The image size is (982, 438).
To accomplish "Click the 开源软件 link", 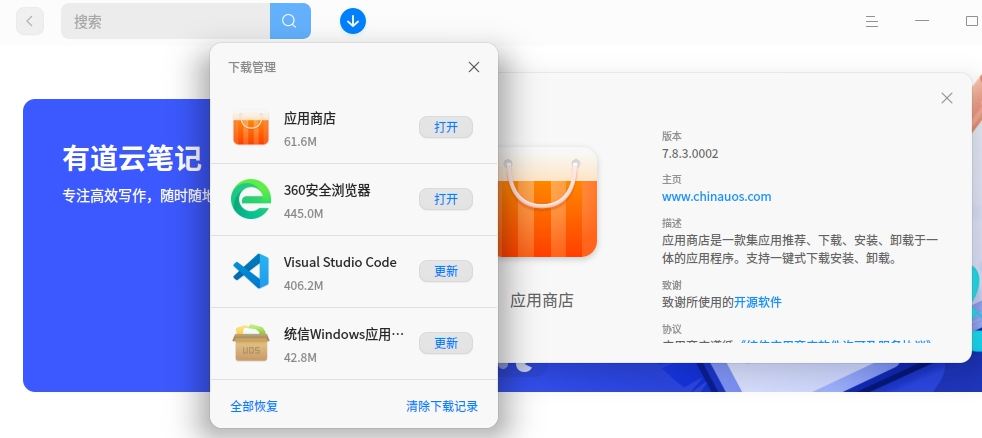I will [x=758, y=302].
